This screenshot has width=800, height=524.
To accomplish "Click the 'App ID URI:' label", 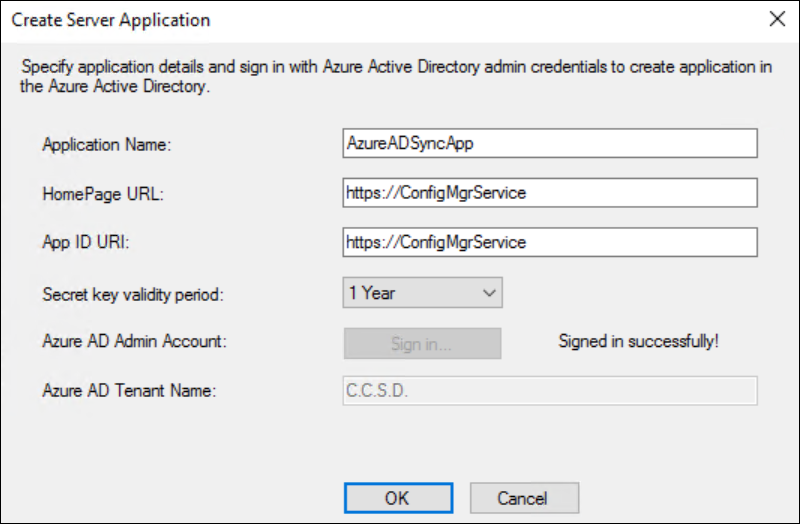I will click(86, 242).
